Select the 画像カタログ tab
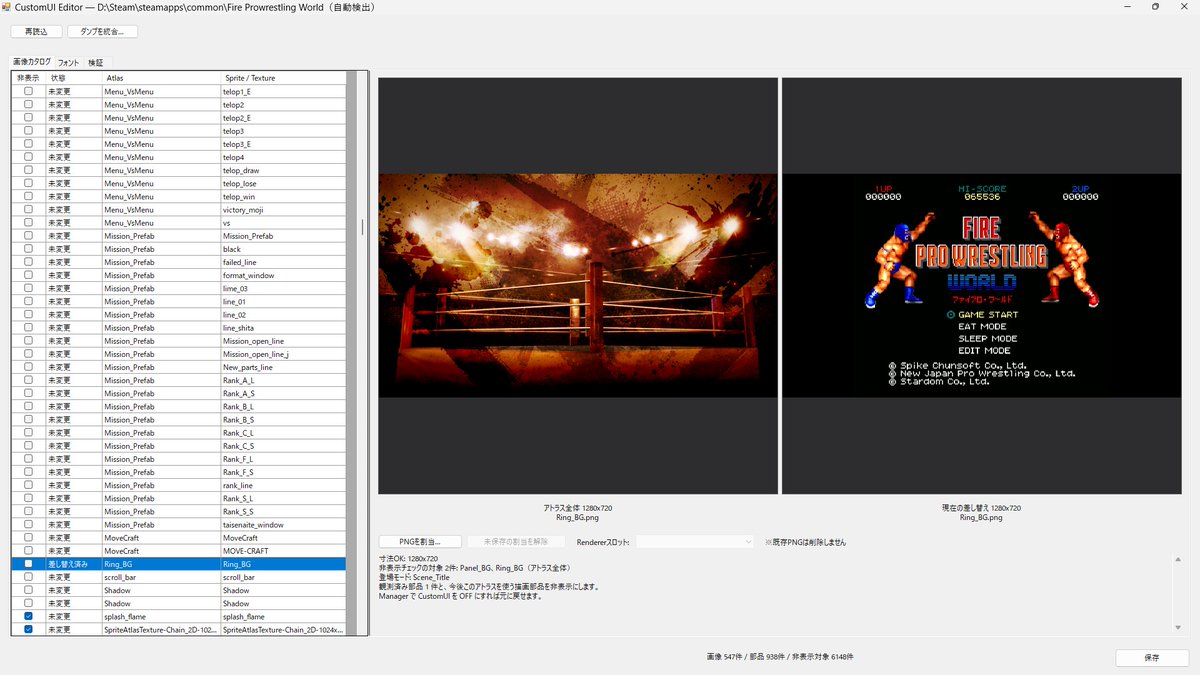Screen dimensions: 1200x675 coord(32,62)
